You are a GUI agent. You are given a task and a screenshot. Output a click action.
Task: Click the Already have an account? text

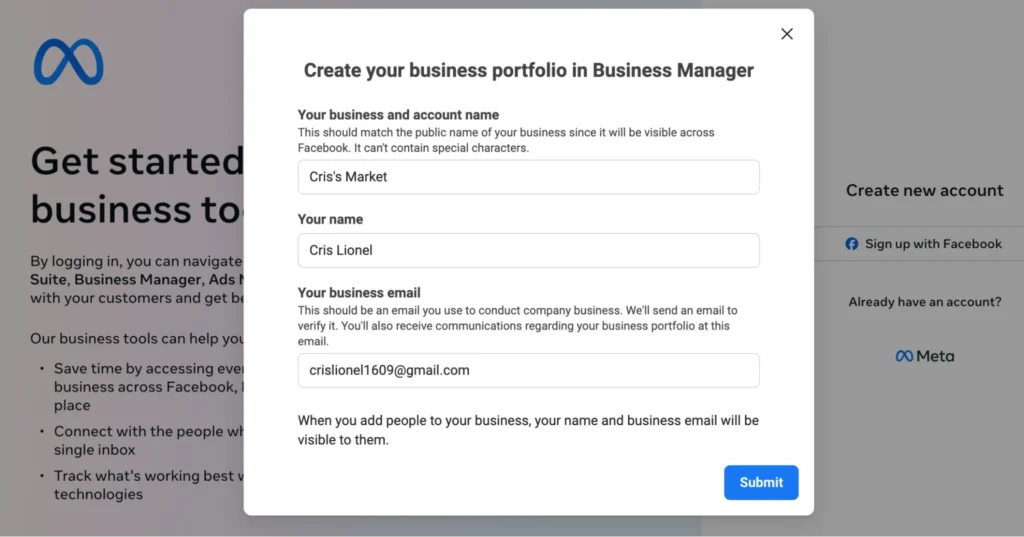pos(924,302)
